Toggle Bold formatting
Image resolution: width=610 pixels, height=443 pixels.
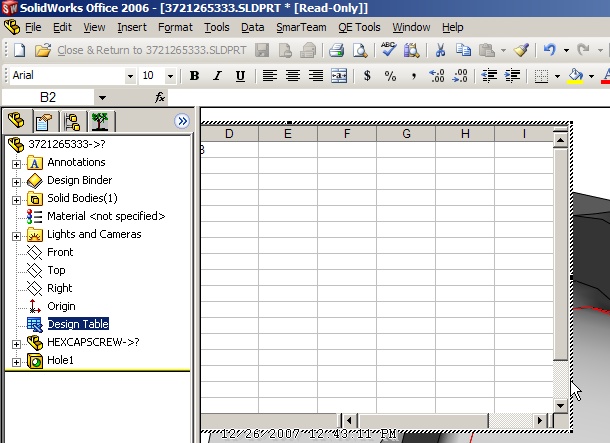point(194,76)
